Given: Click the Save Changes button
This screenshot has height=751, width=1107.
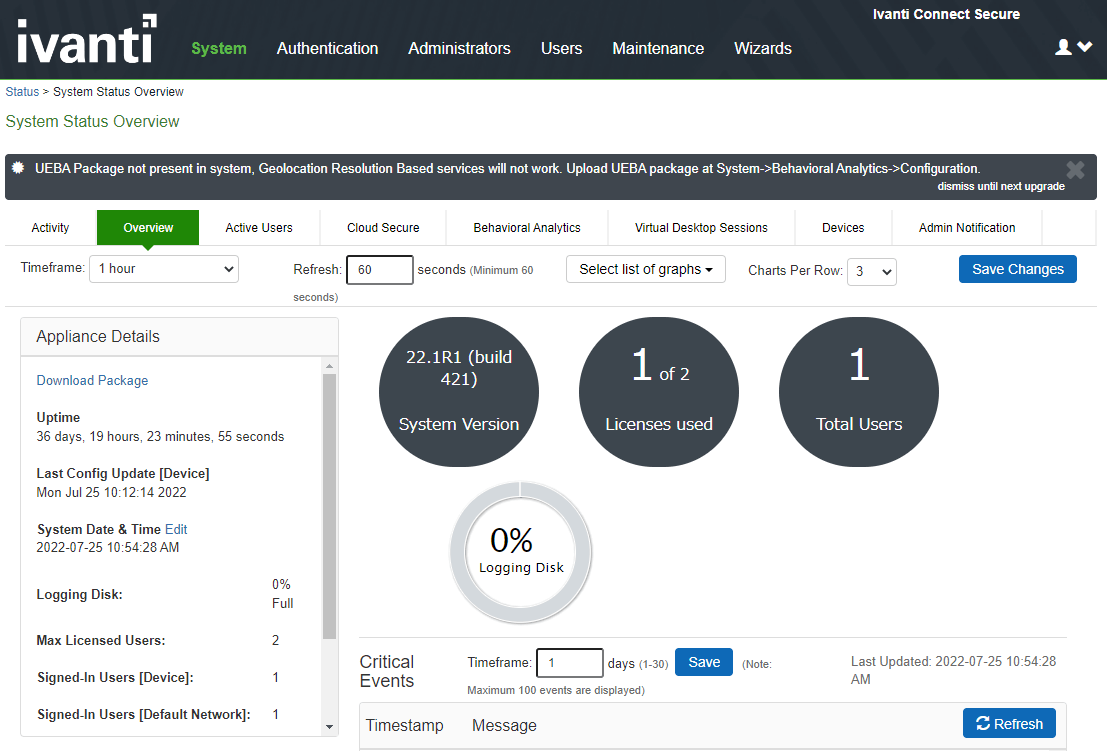Looking at the screenshot, I should [x=1017, y=269].
